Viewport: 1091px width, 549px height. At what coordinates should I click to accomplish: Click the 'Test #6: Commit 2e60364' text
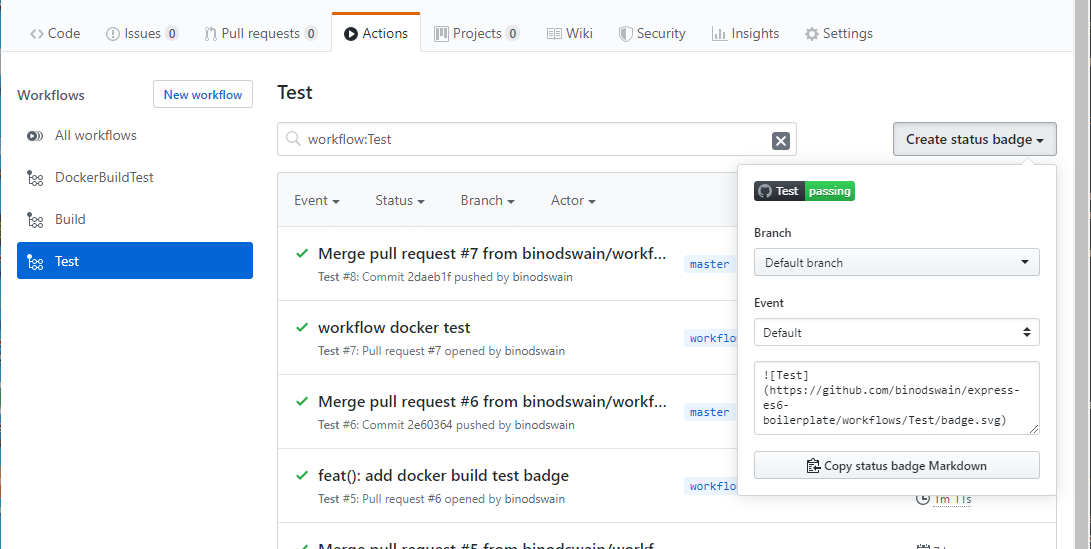446,424
